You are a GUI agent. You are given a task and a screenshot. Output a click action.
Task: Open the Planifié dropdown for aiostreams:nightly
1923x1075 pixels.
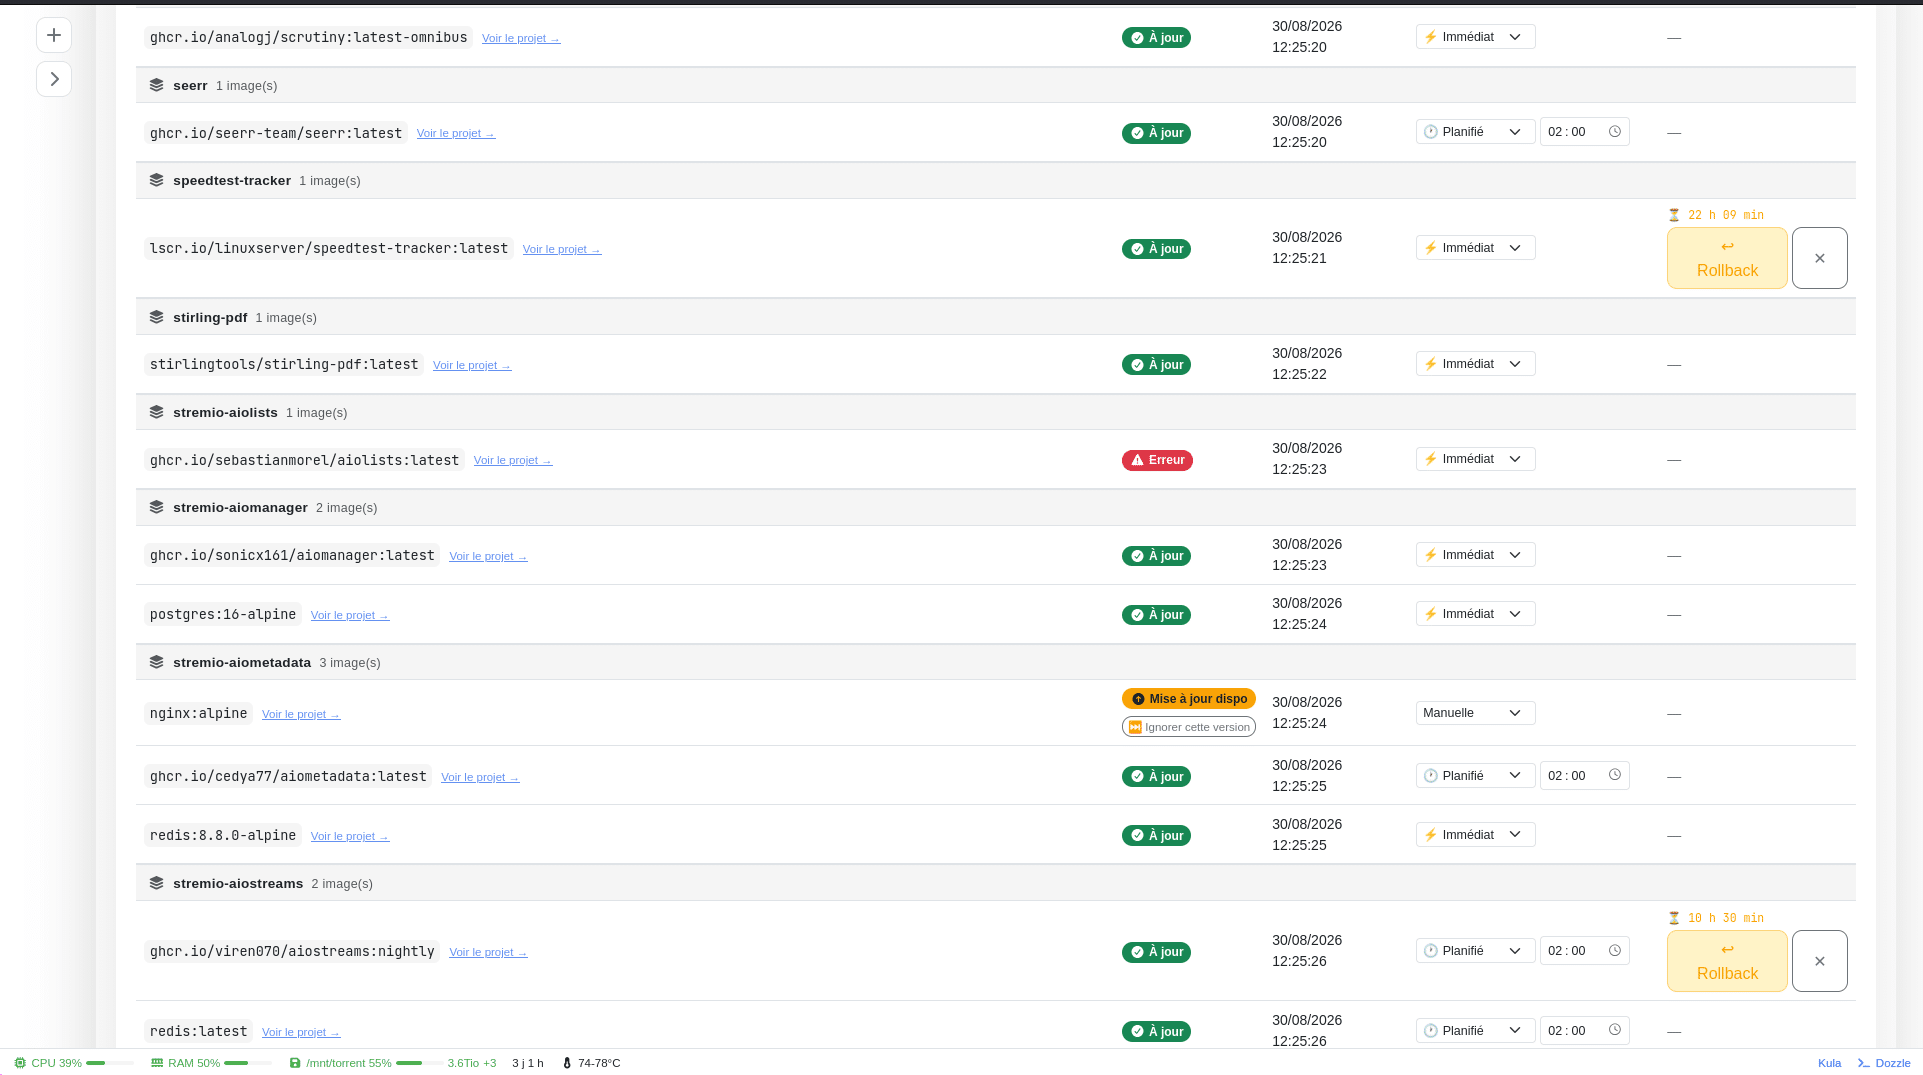(x=1476, y=951)
